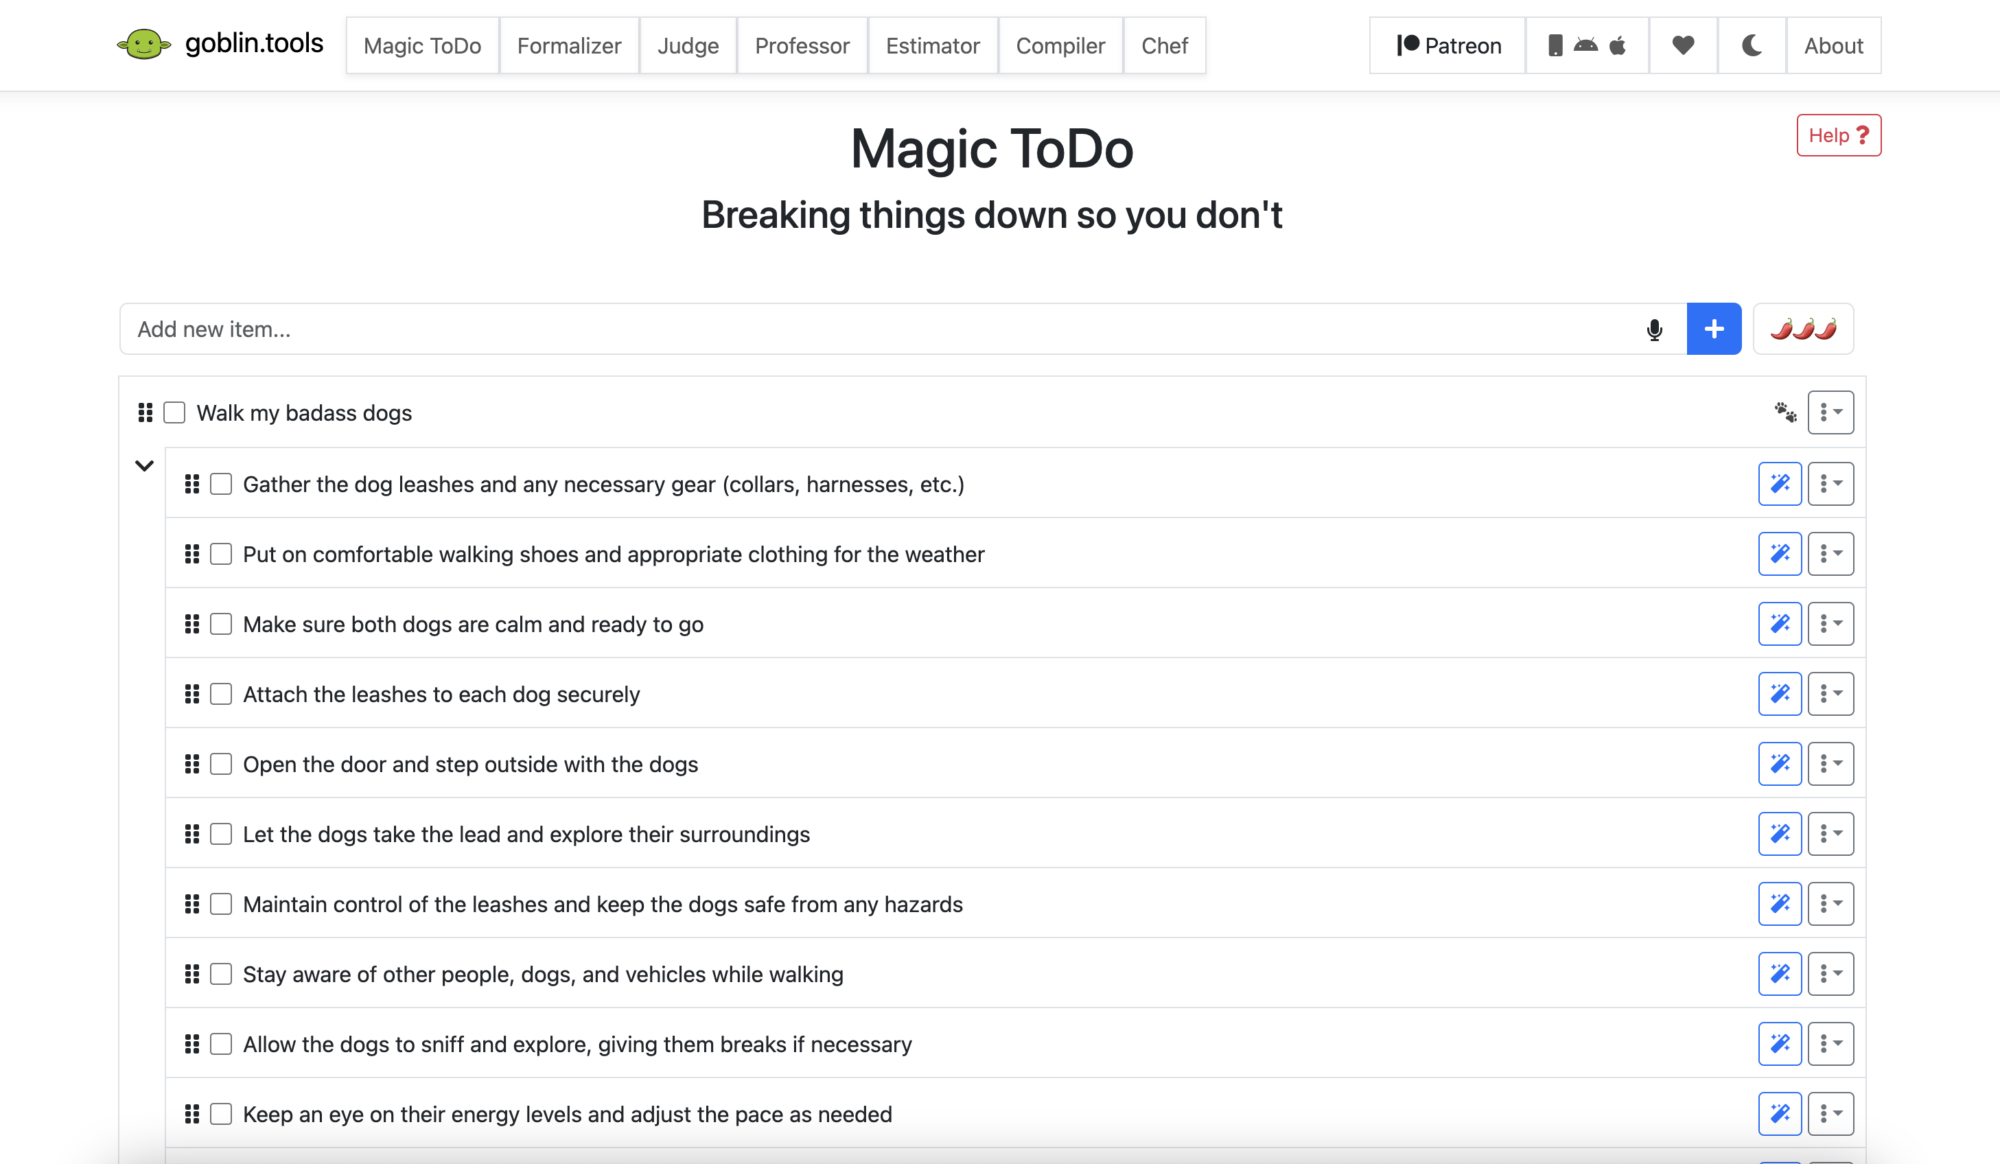The height and width of the screenshot is (1164, 2000).
Task: Toggle dark mode with the moon icon
Action: tap(1751, 45)
